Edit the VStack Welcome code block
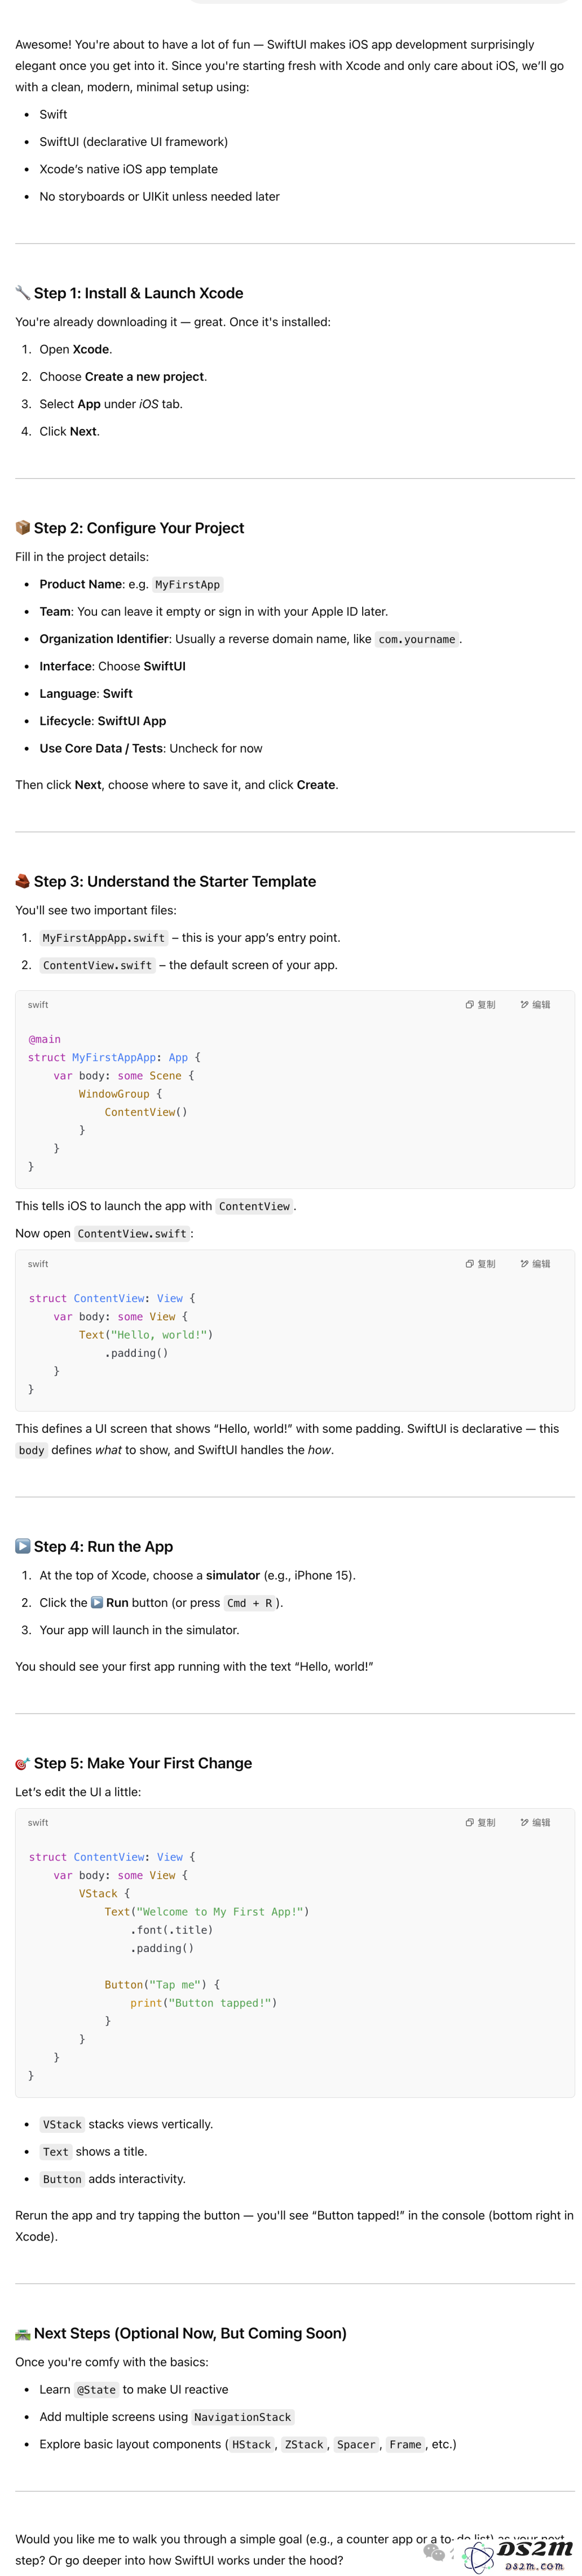Viewport: 582px width, 2576px height. point(535,1822)
